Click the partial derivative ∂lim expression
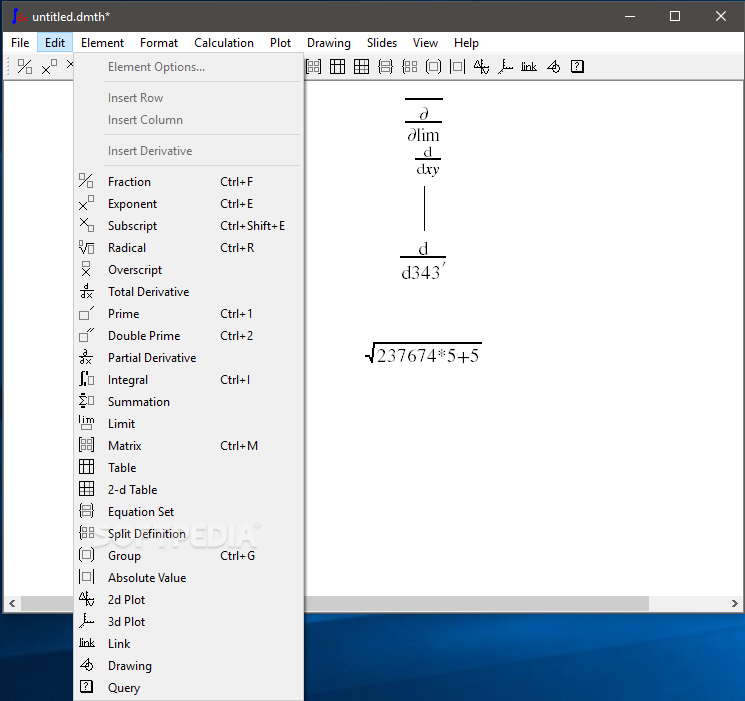This screenshot has width=745, height=701. pos(423,125)
